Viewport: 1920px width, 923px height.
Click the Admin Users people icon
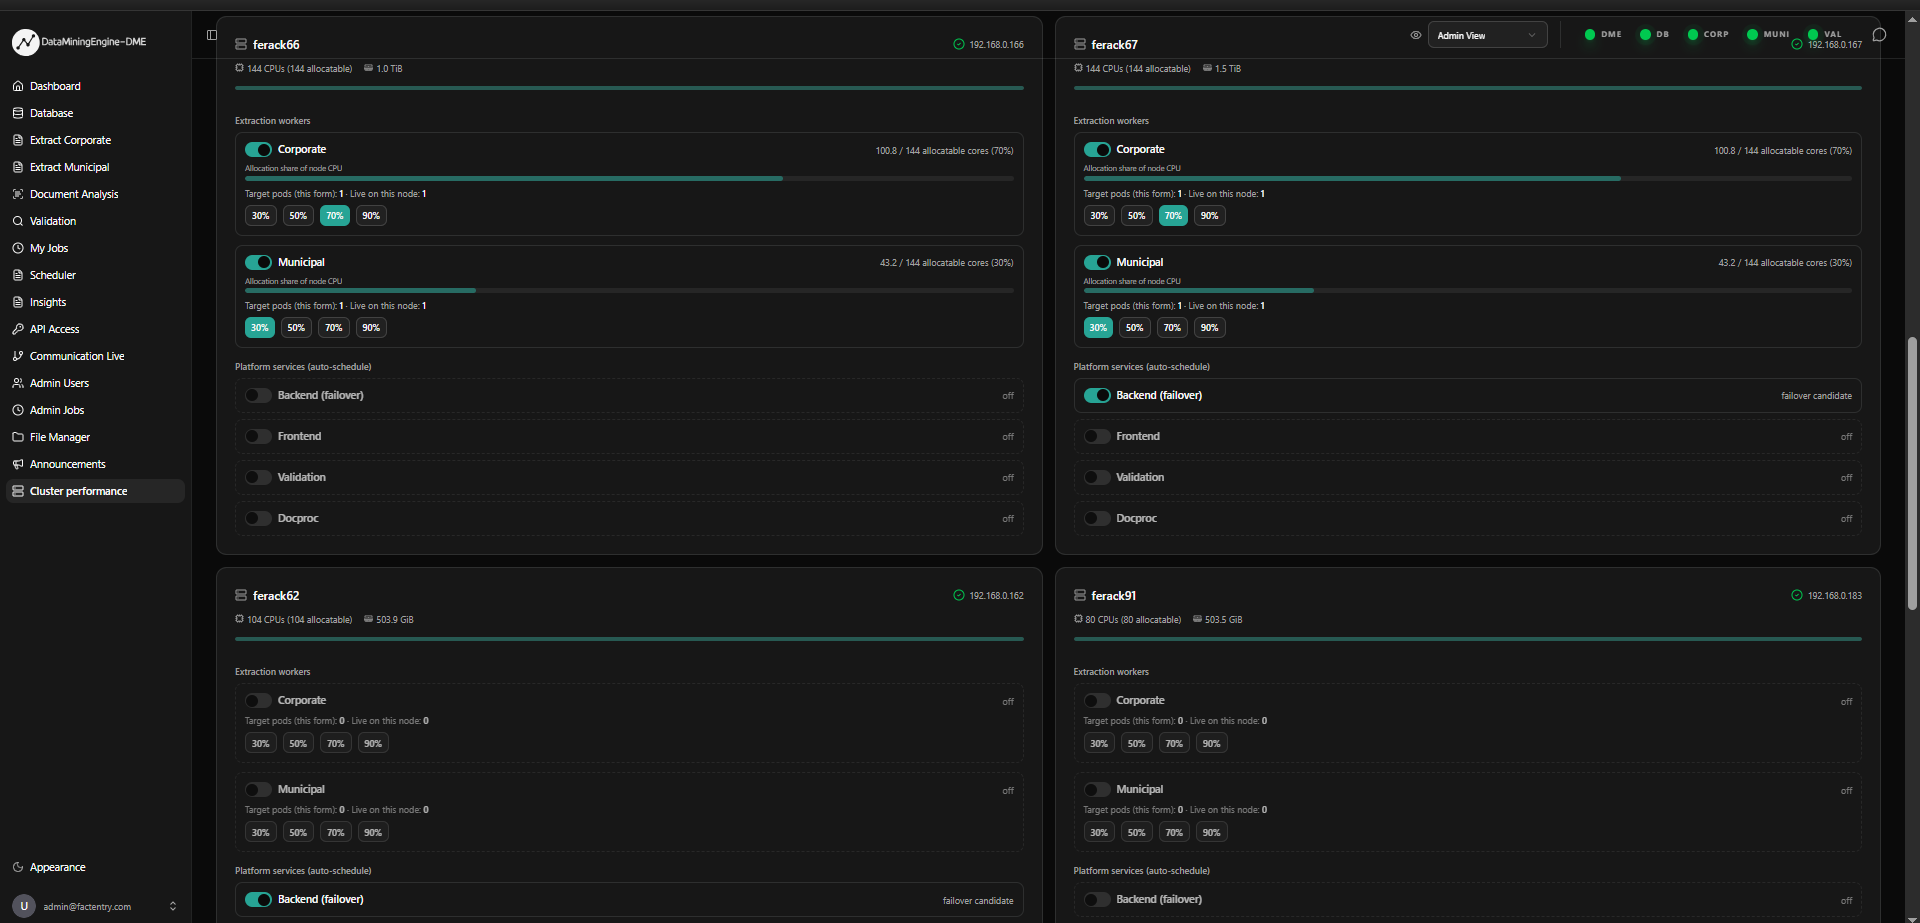tap(18, 383)
